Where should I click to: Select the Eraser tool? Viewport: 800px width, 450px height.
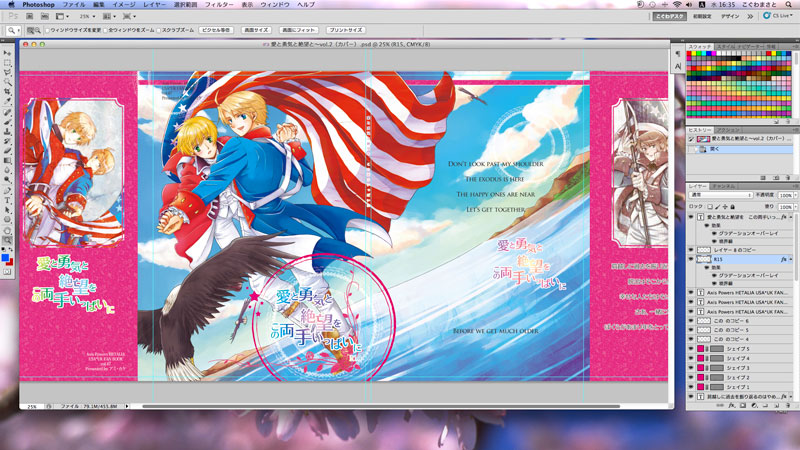[x=7, y=150]
